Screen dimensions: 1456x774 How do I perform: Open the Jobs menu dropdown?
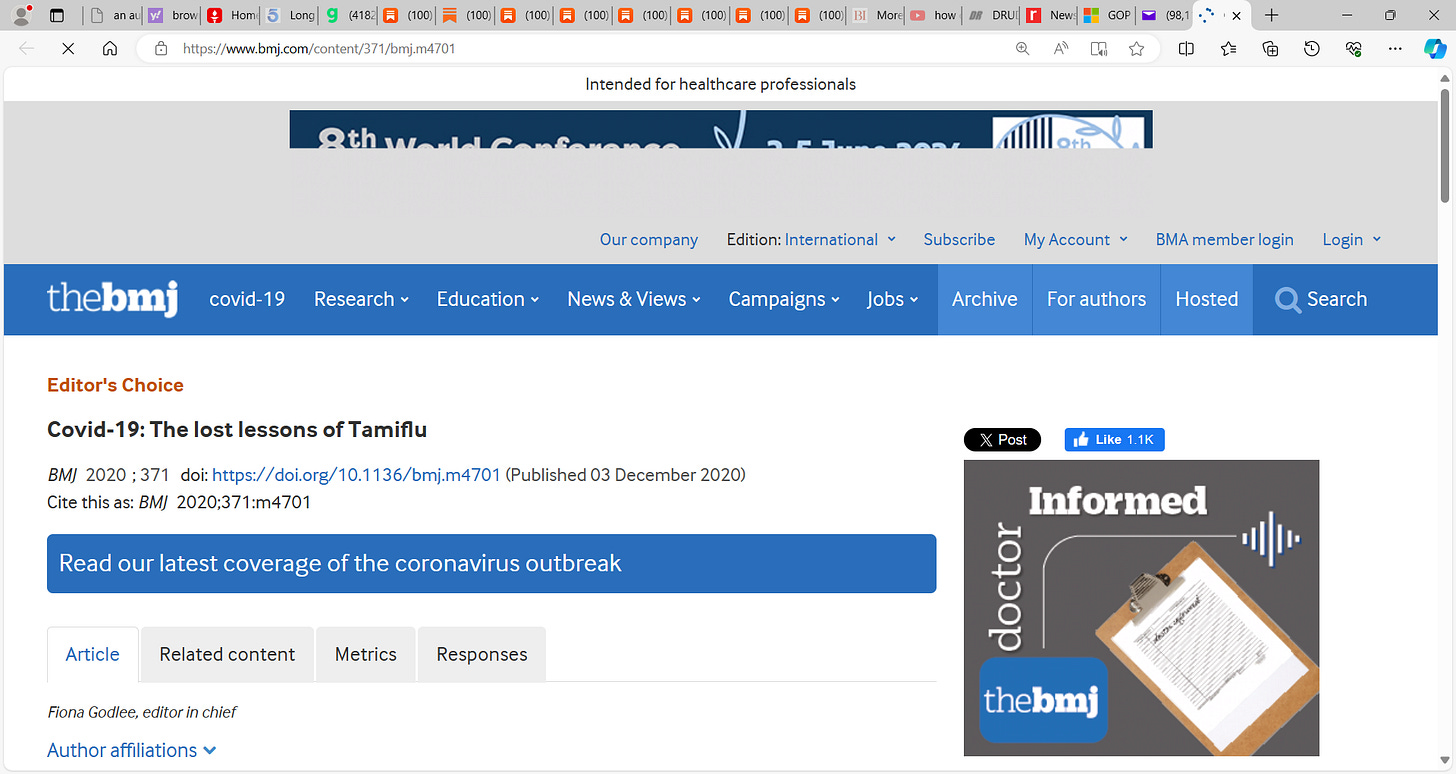(893, 299)
